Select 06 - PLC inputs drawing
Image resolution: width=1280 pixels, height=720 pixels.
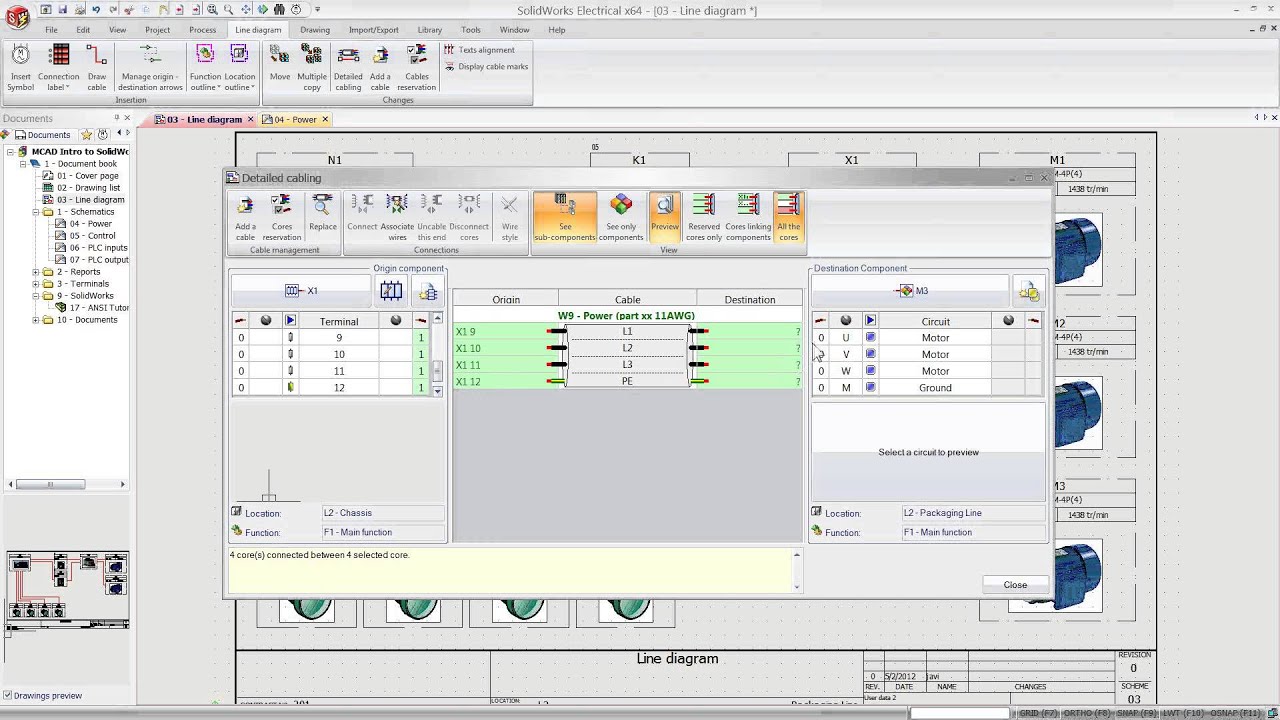tap(98, 248)
